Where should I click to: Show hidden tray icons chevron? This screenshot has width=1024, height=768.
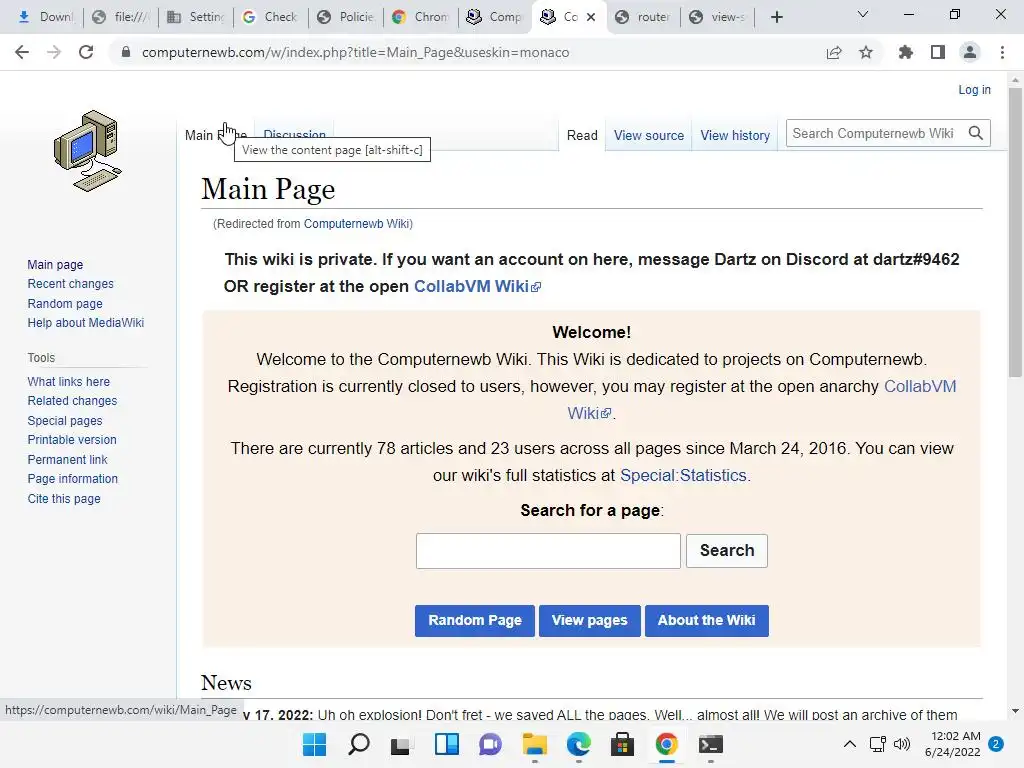point(850,744)
